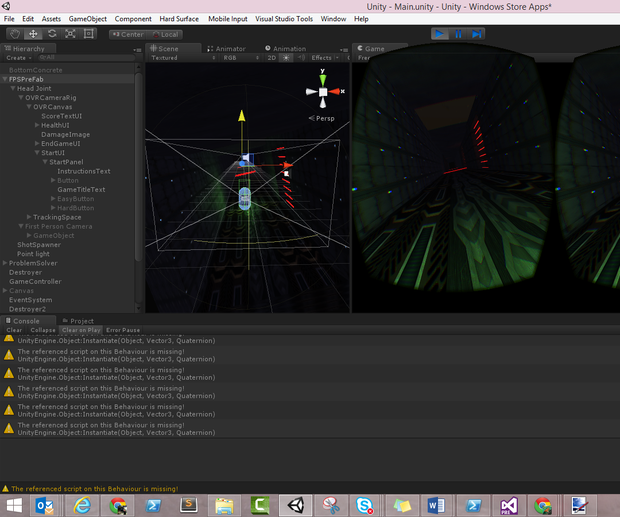
Task: Toggle pivot mode Center button
Action: click(x=128, y=34)
